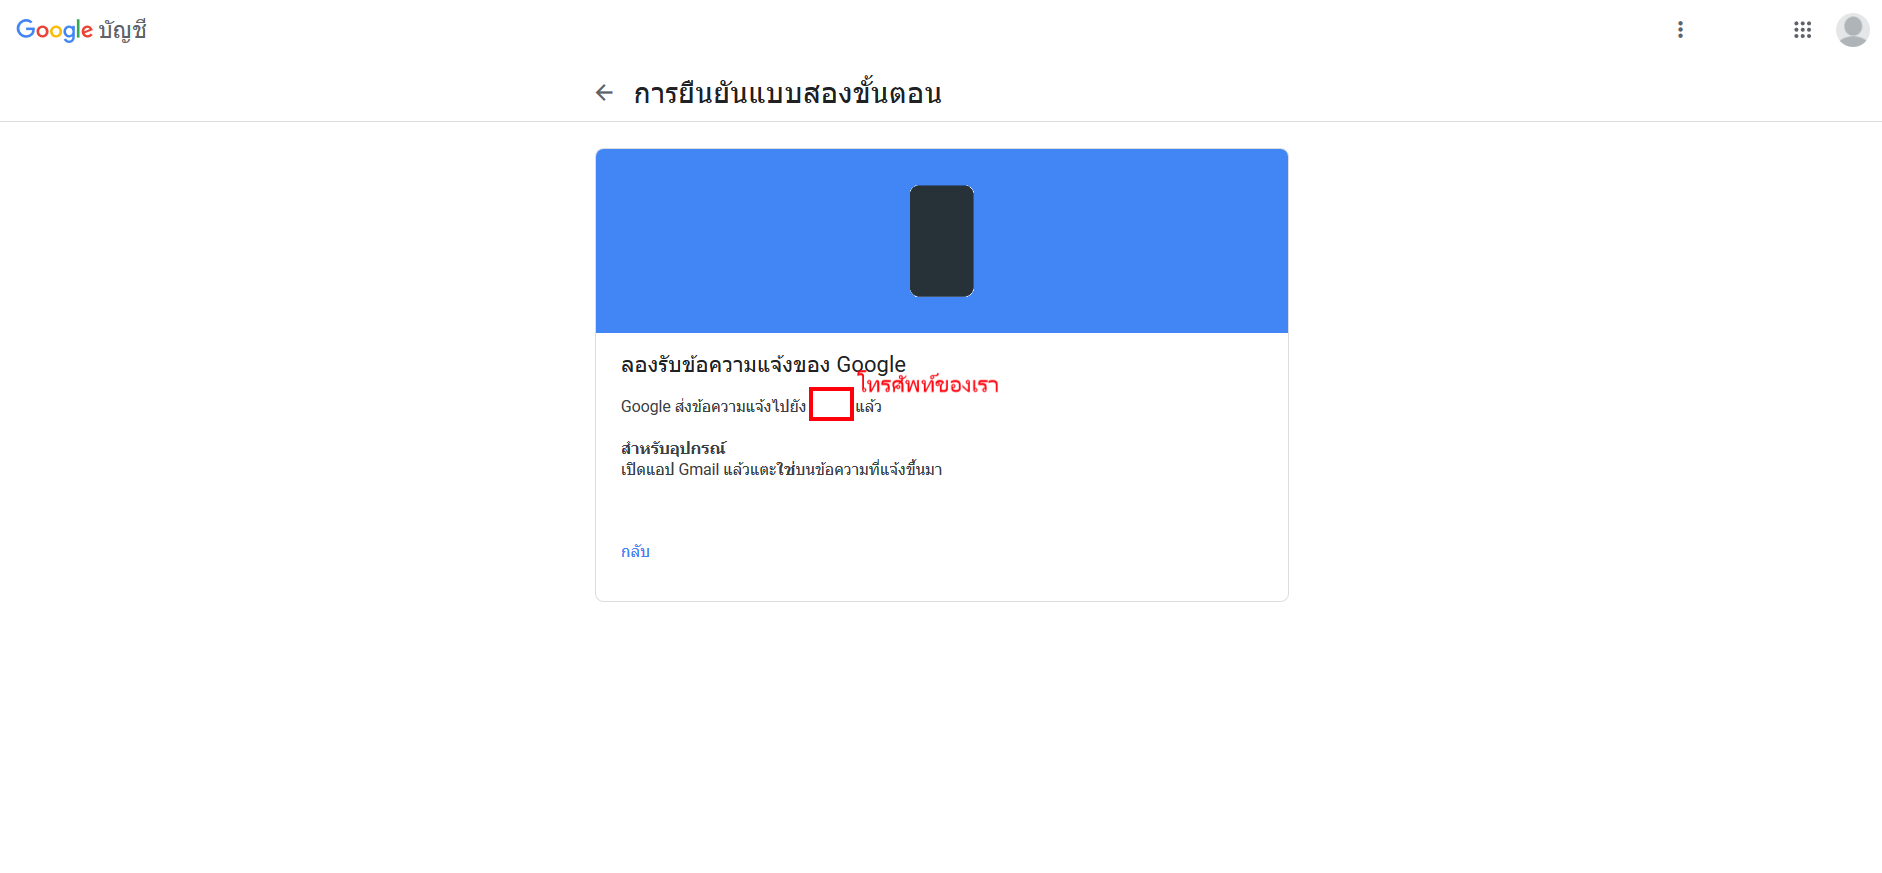Open the three-dot more options menu
Viewport: 1882px width, 873px height.
(1680, 30)
